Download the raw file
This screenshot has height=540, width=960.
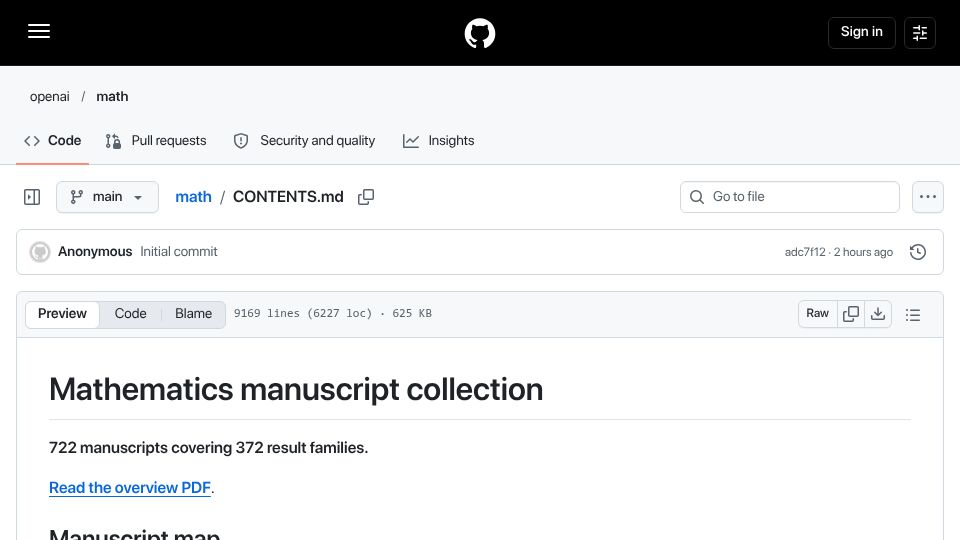[878, 314]
